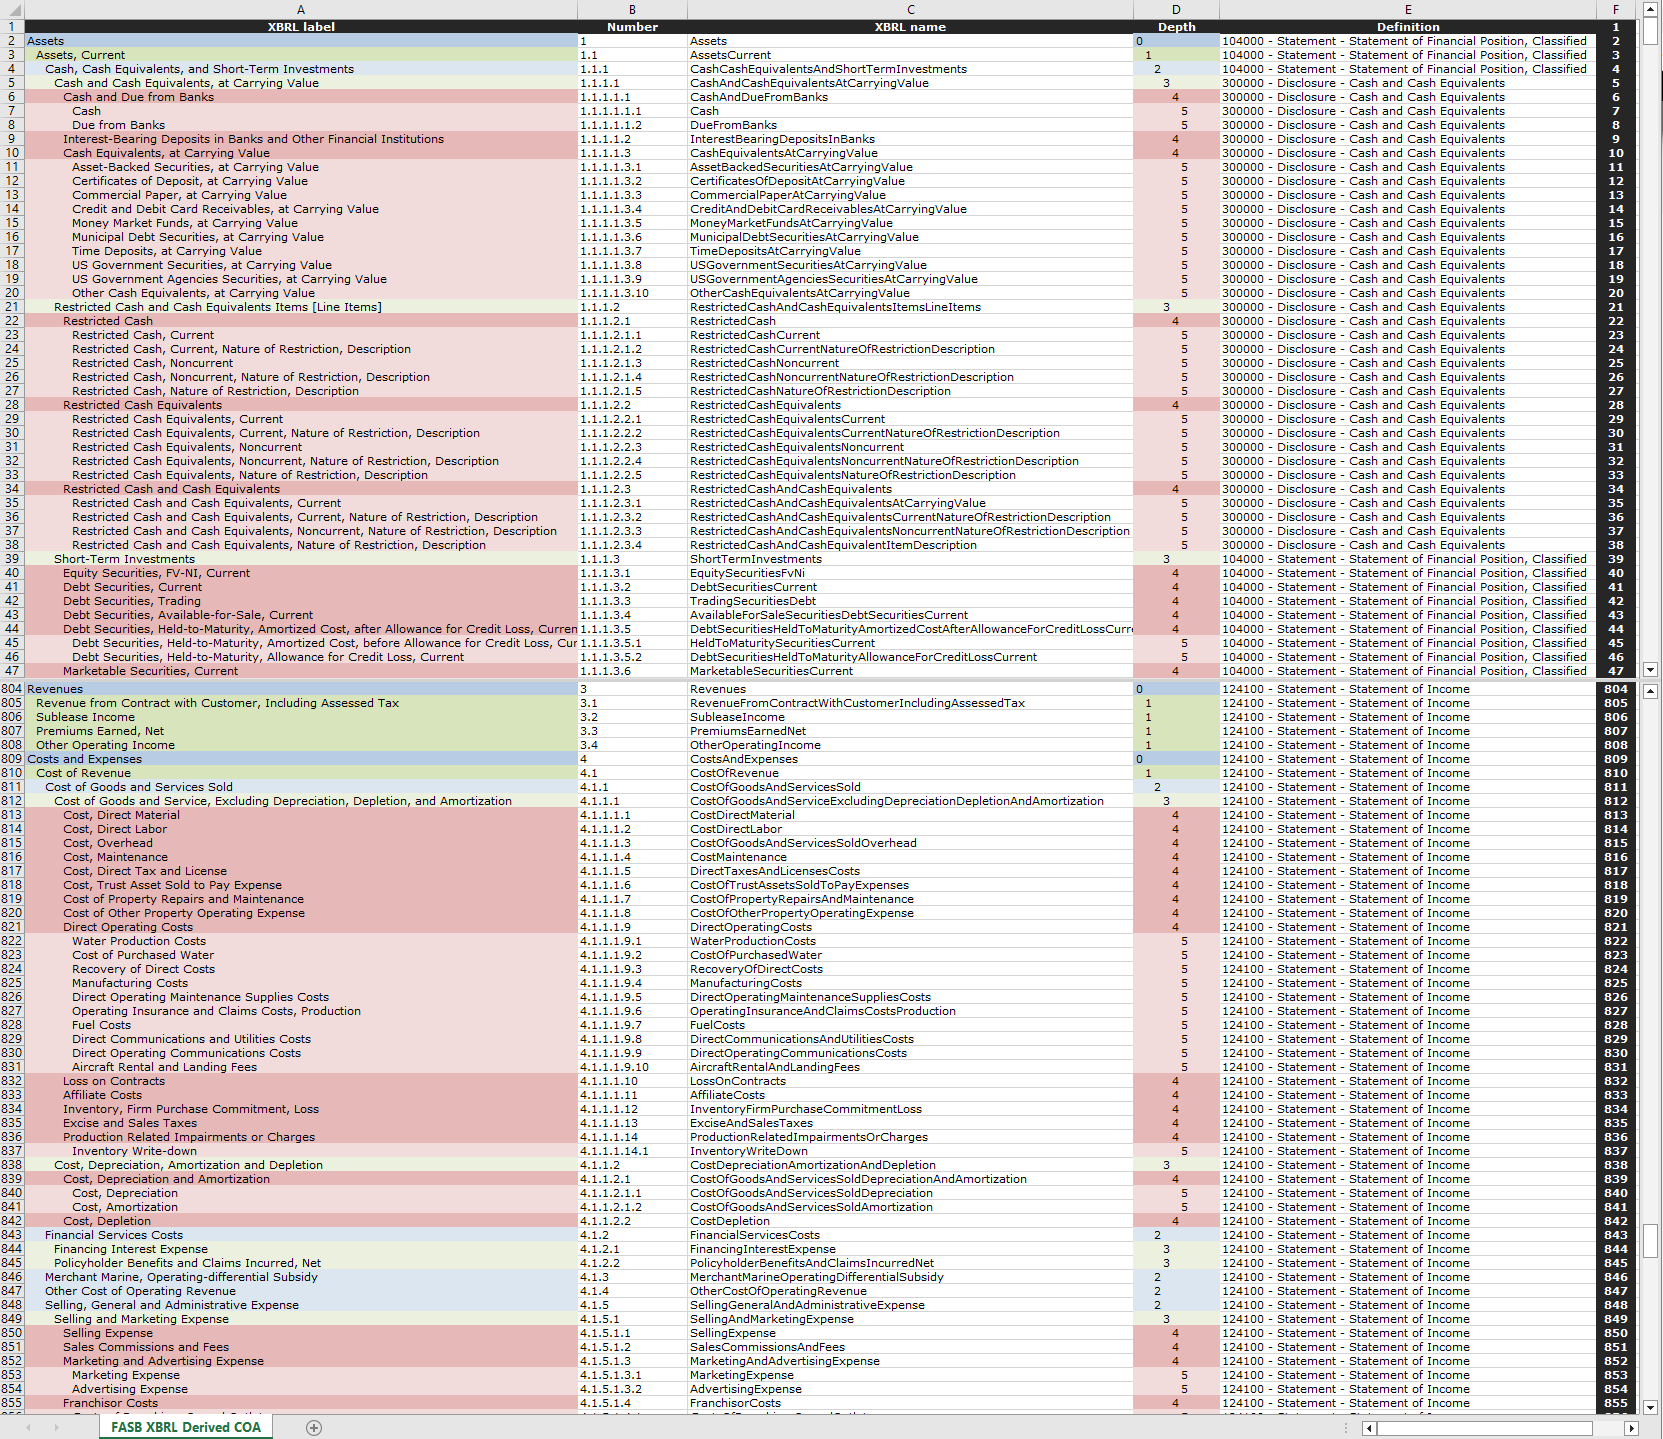This screenshot has height=1439, width=1663.
Task: Select 'Assets, Current' label cell
Action: tap(301, 55)
